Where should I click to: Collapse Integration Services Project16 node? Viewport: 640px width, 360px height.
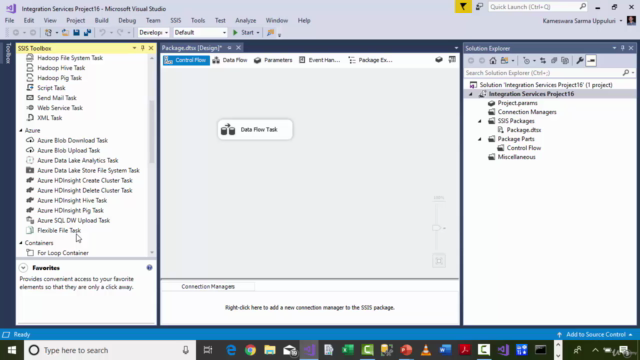[x=471, y=94]
